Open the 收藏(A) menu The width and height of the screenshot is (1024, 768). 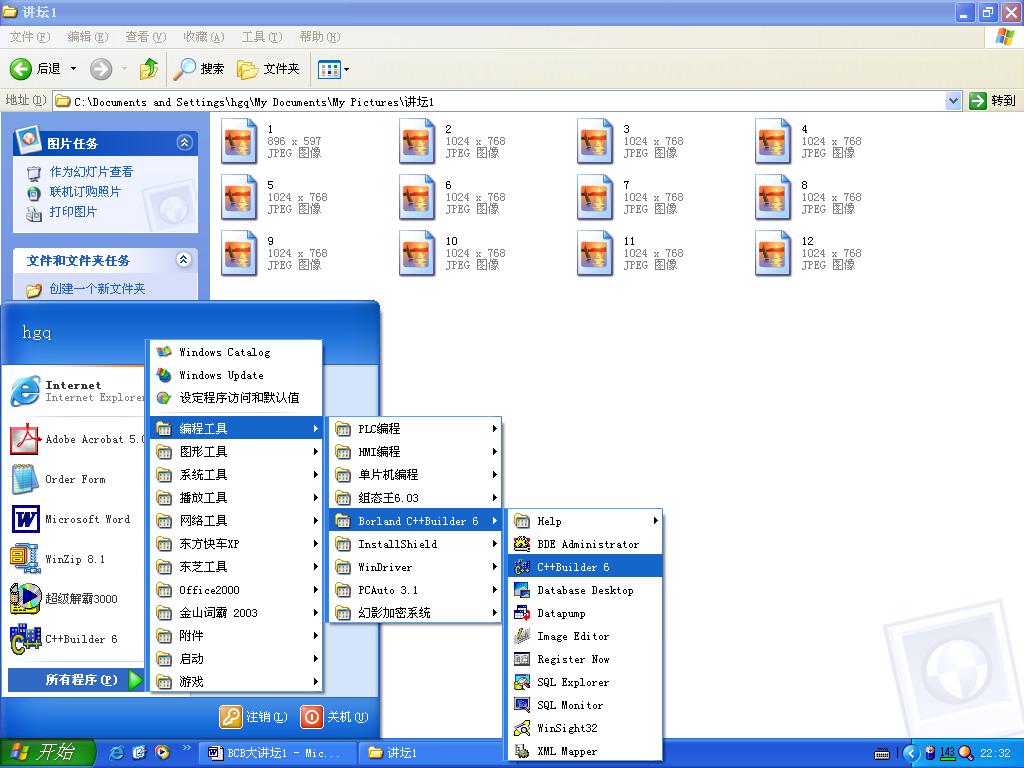204,37
